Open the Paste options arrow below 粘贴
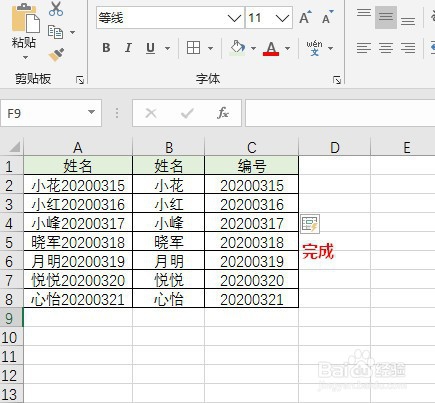This screenshot has height=403, width=435. click(x=25, y=58)
